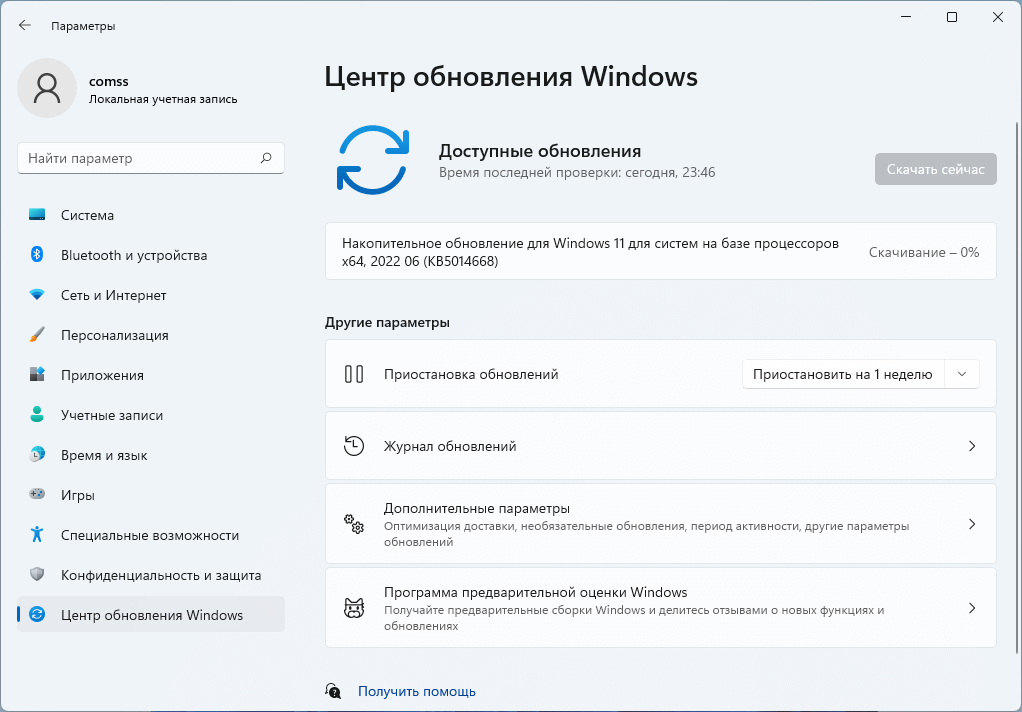This screenshot has height=712, width=1022.
Task: Click the KB5014668 cumulative update entry
Action: pyautogui.click(x=660, y=252)
